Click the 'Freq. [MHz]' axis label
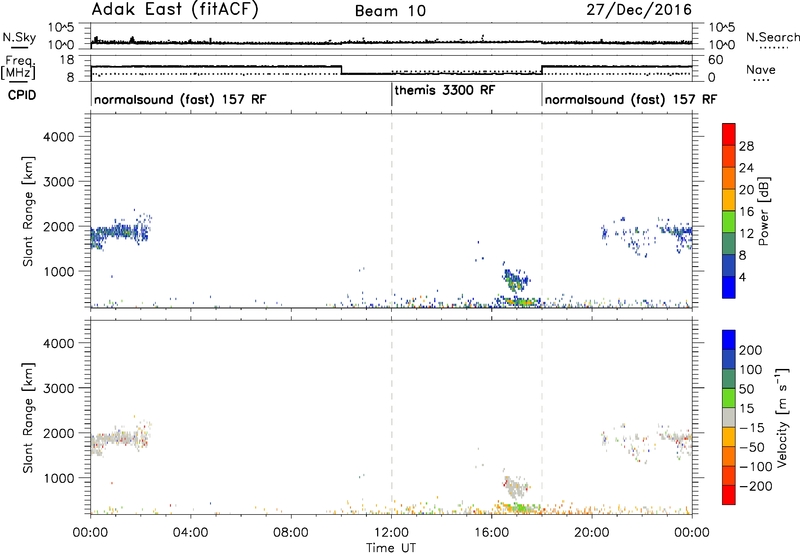Screen dimensions: 800x554 (x=18, y=67)
